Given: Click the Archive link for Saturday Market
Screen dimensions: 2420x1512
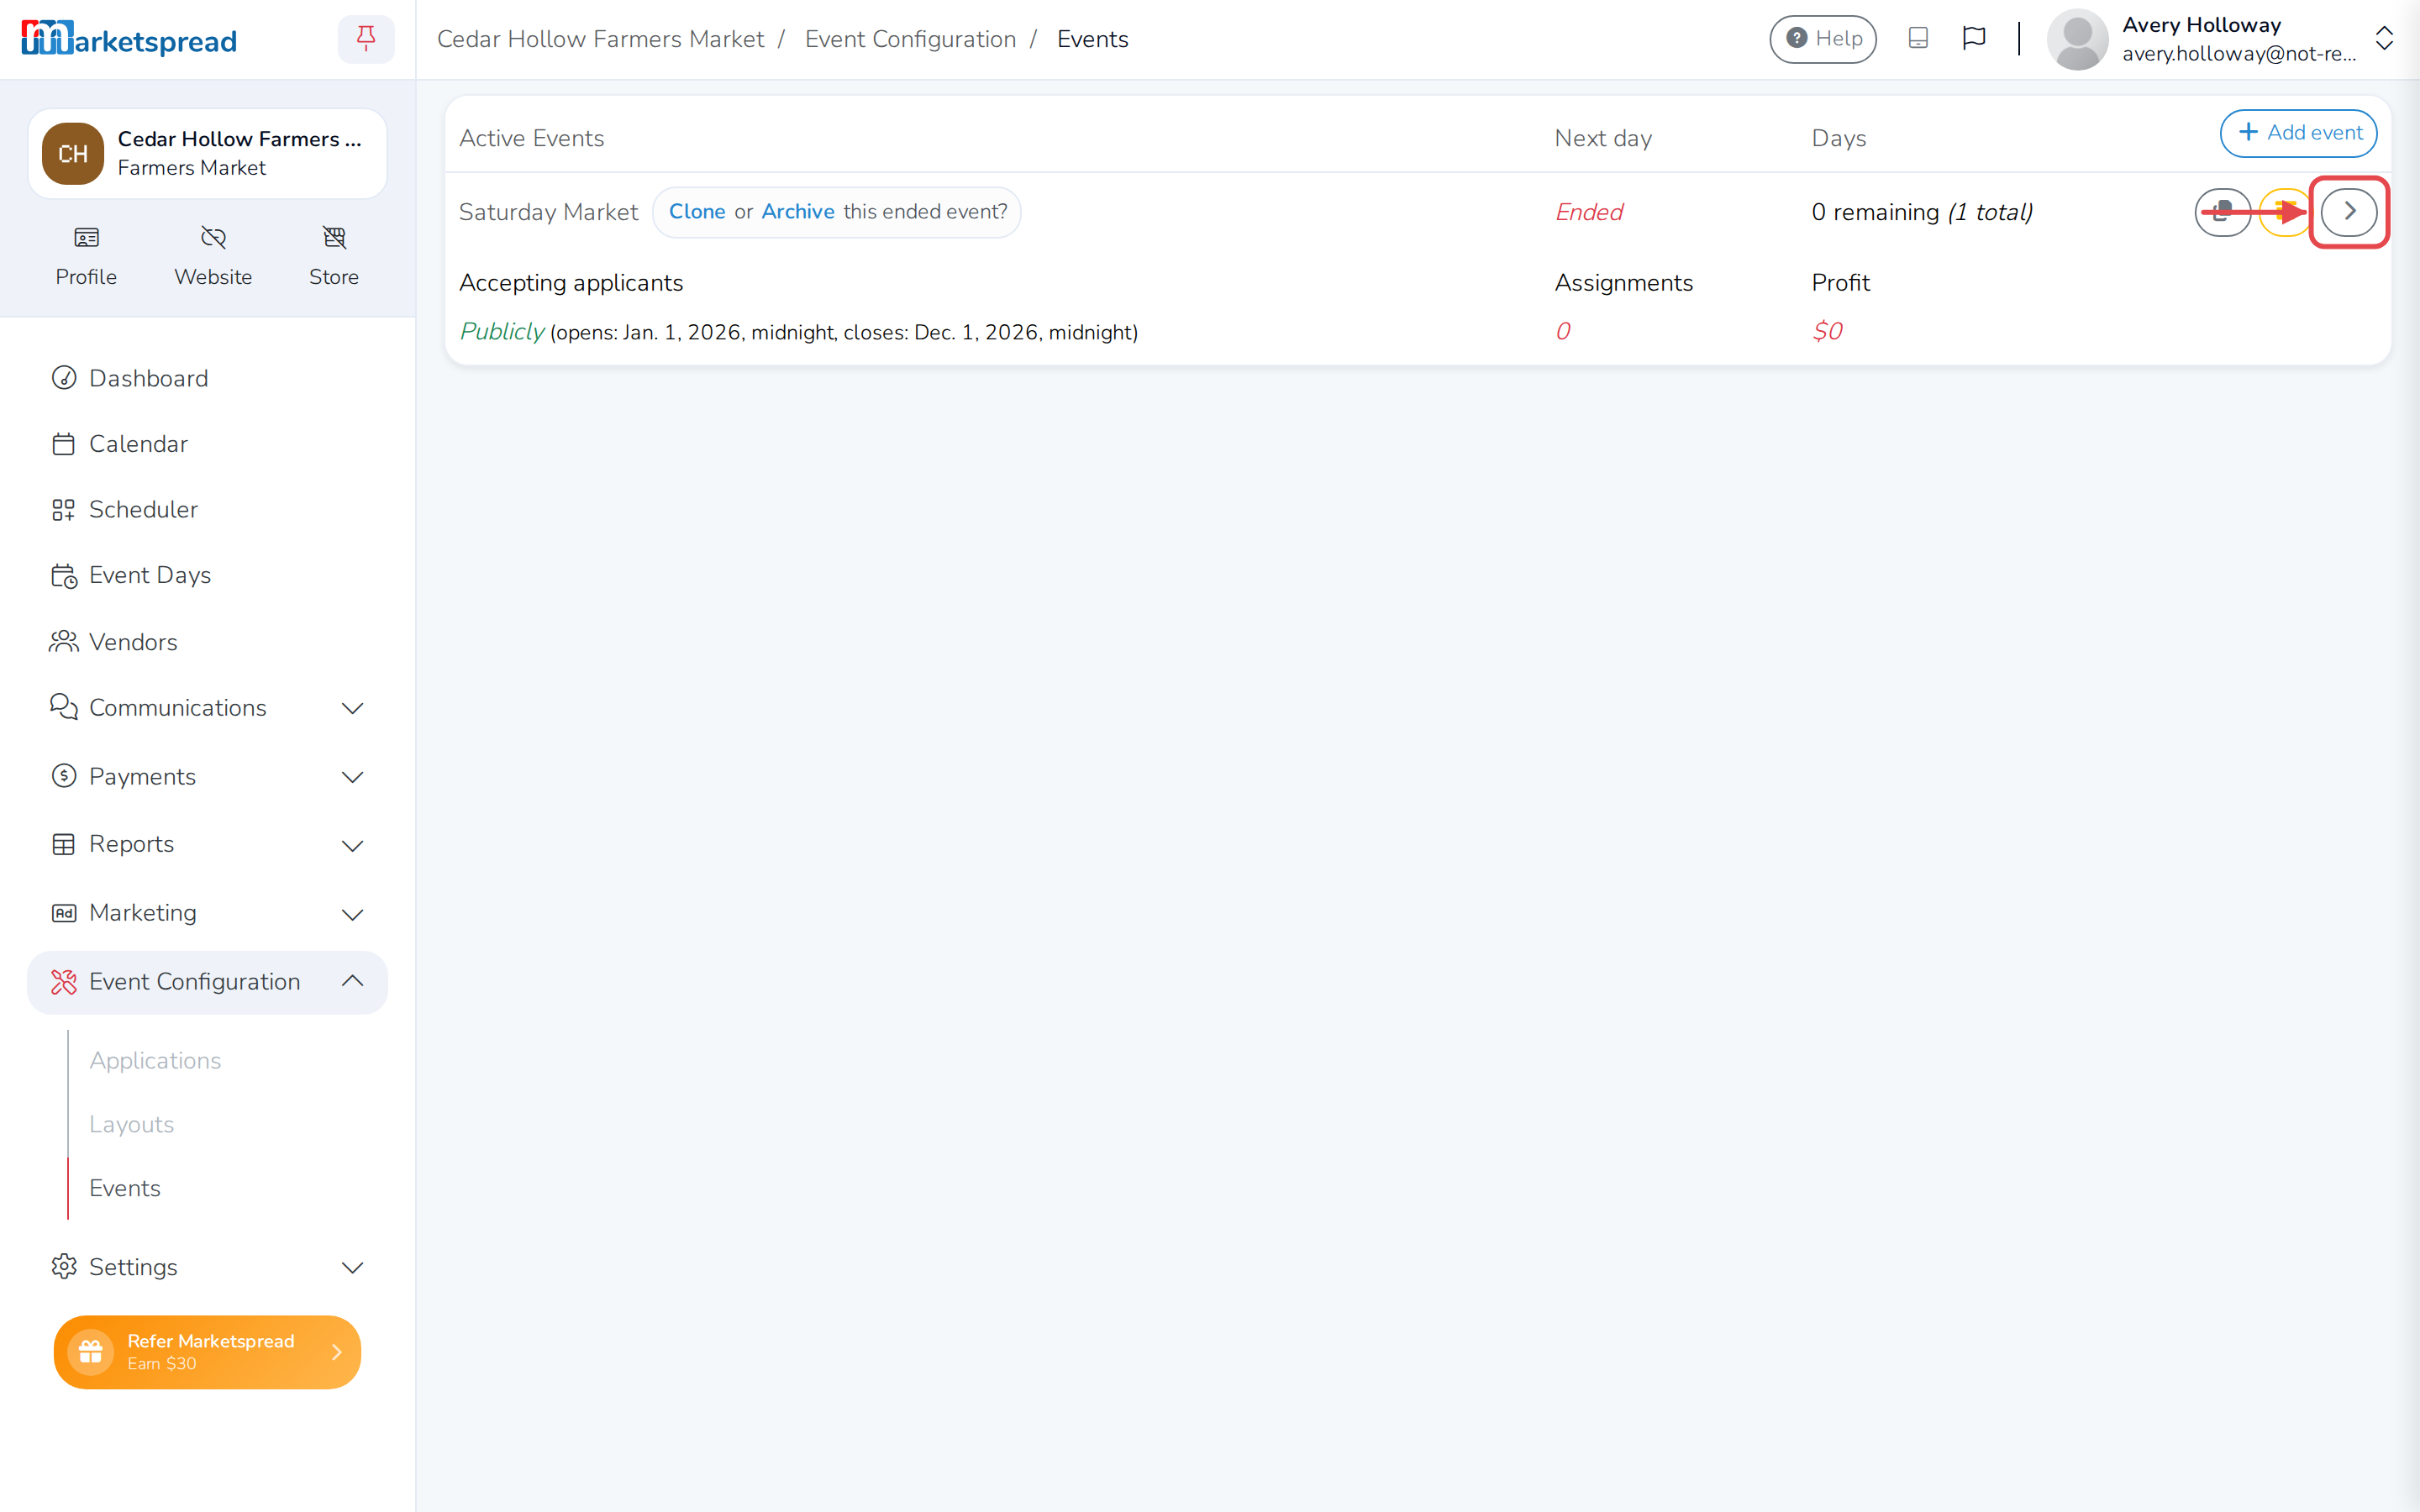Looking at the screenshot, I should pyautogui.click(x=798, y=212).
